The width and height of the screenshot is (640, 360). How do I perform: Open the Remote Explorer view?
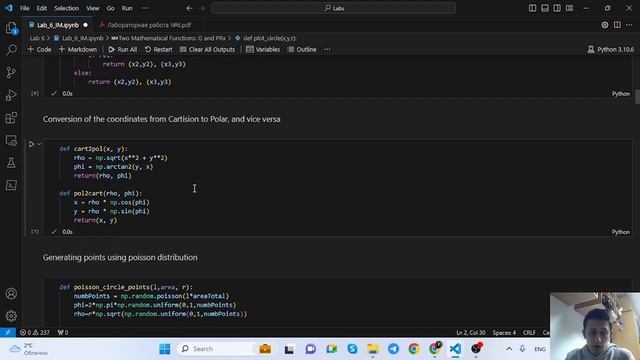coord(11,140)
